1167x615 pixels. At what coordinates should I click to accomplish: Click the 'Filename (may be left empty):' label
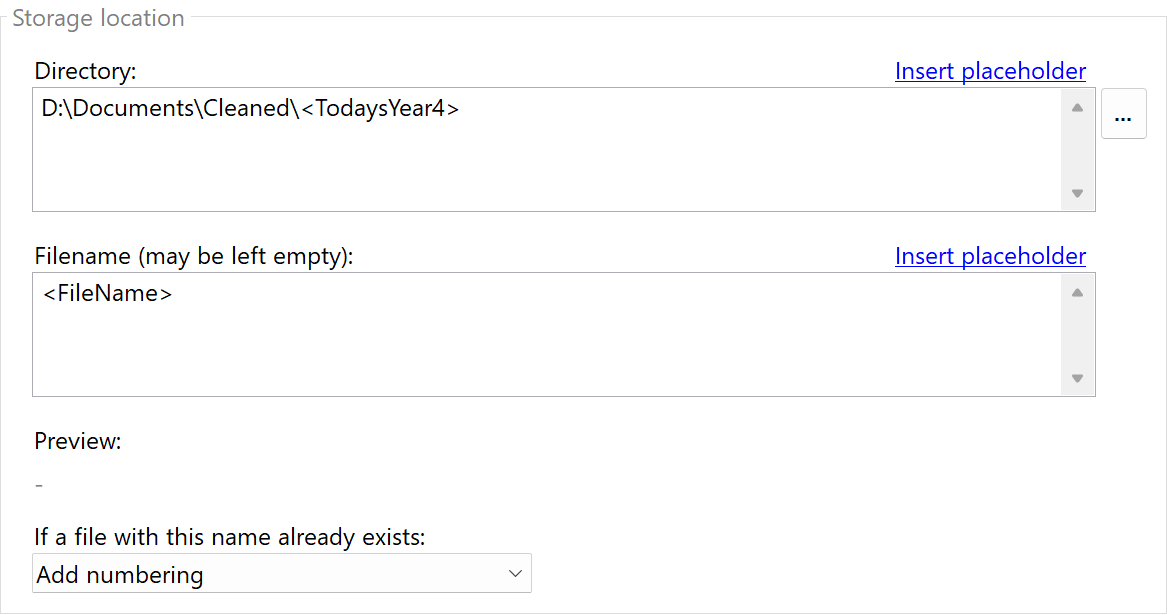click(x=194, y=256)
